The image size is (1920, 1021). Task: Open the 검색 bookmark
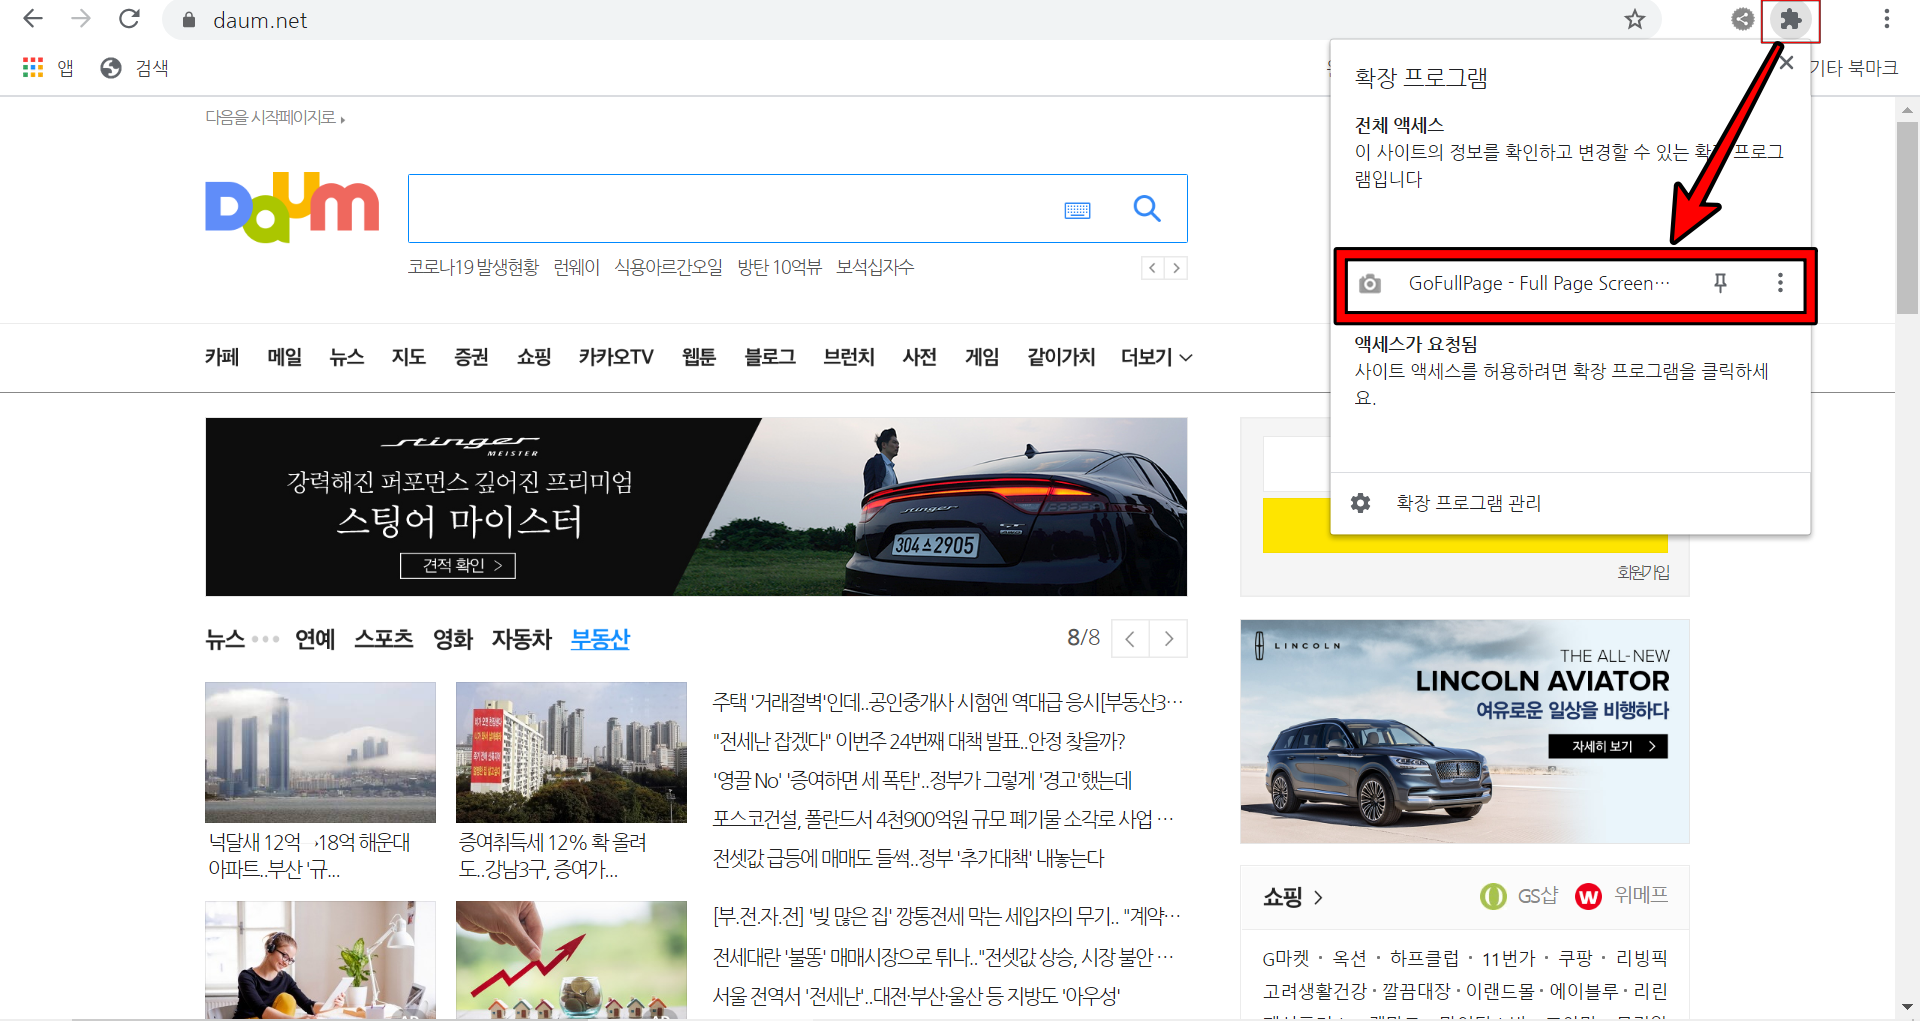click(135, 67)
